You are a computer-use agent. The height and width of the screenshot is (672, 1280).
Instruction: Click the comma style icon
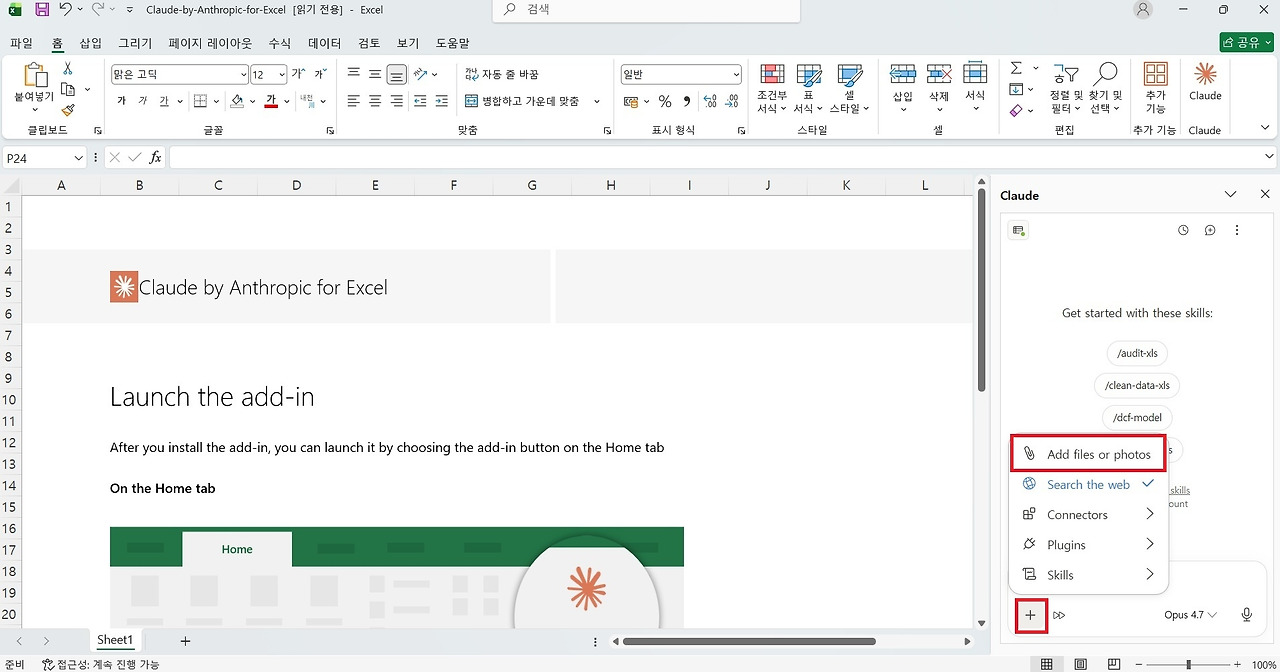click(686, 101)
